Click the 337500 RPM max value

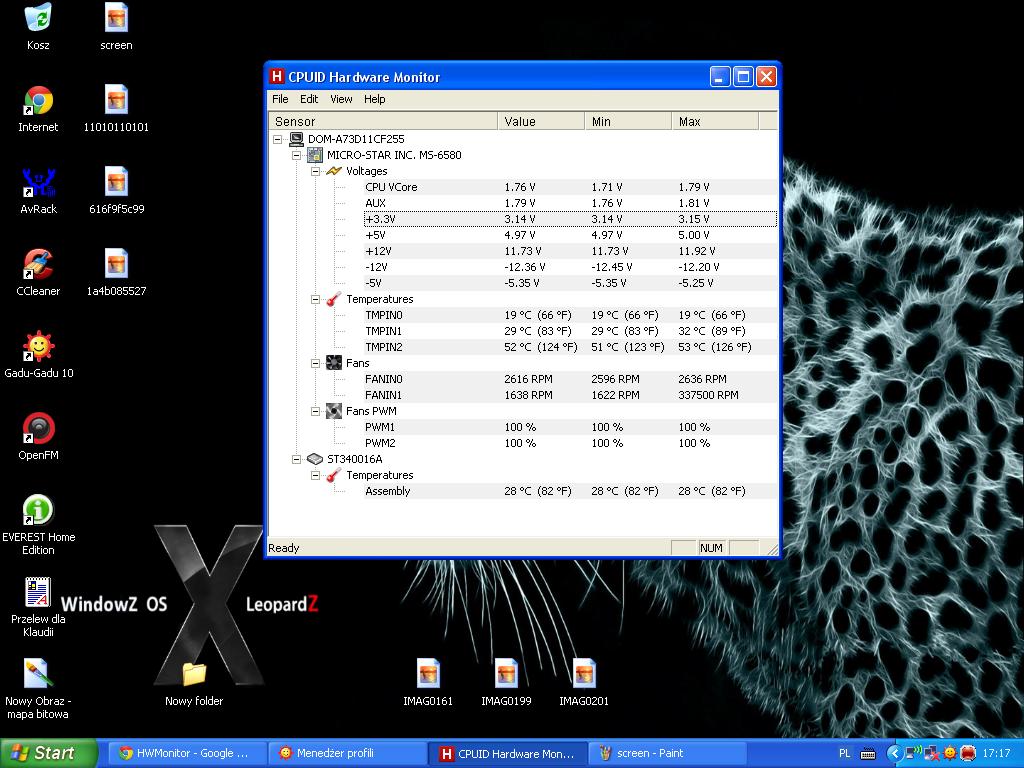point(709,395)
